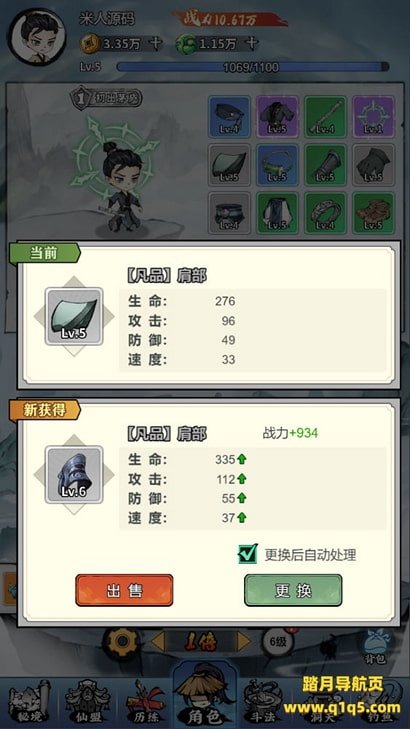
Task: Click the experience progress bar 1069/1100
Action: click(x=253, y=67)
